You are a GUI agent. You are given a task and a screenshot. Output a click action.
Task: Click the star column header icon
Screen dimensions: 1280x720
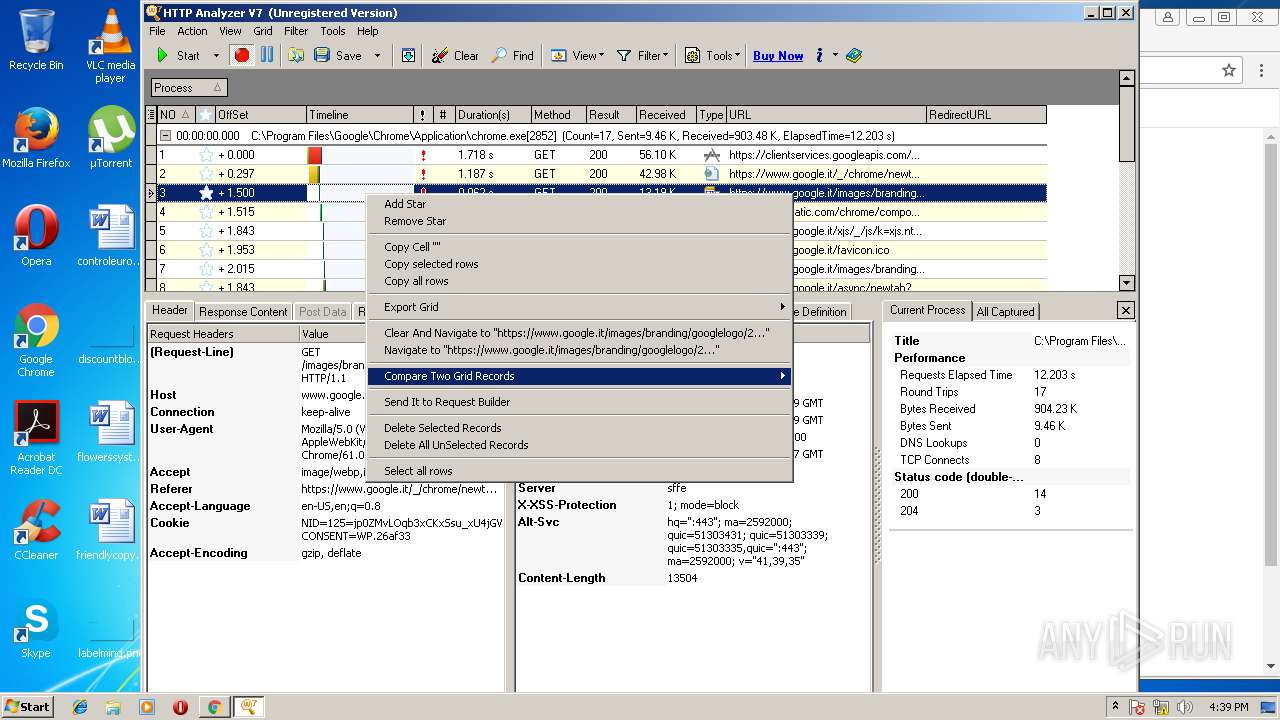tap(205, 115)
